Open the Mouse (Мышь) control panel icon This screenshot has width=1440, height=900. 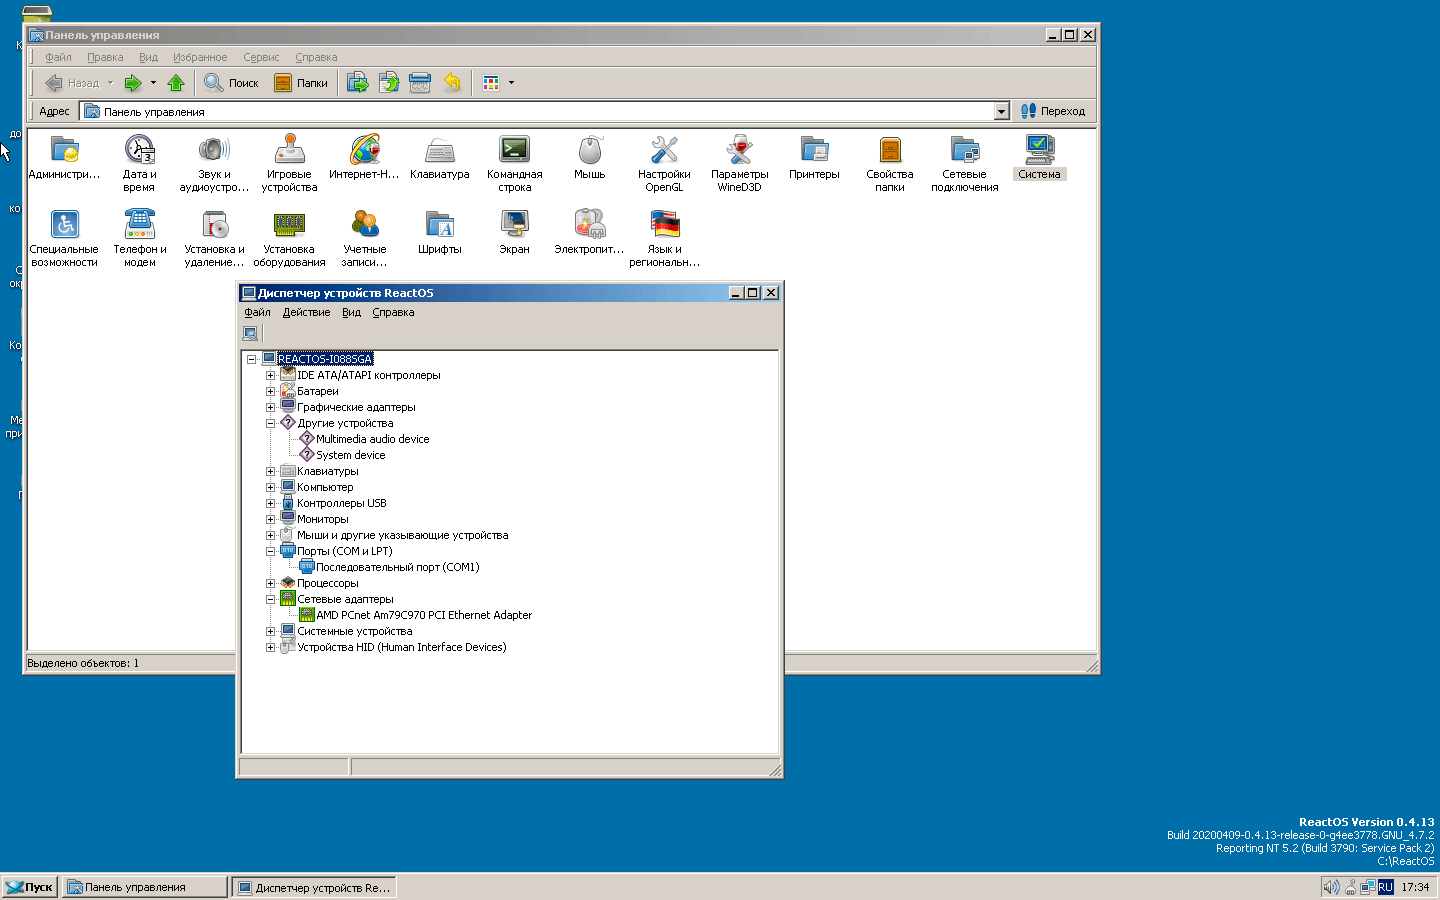coord(589,152)
